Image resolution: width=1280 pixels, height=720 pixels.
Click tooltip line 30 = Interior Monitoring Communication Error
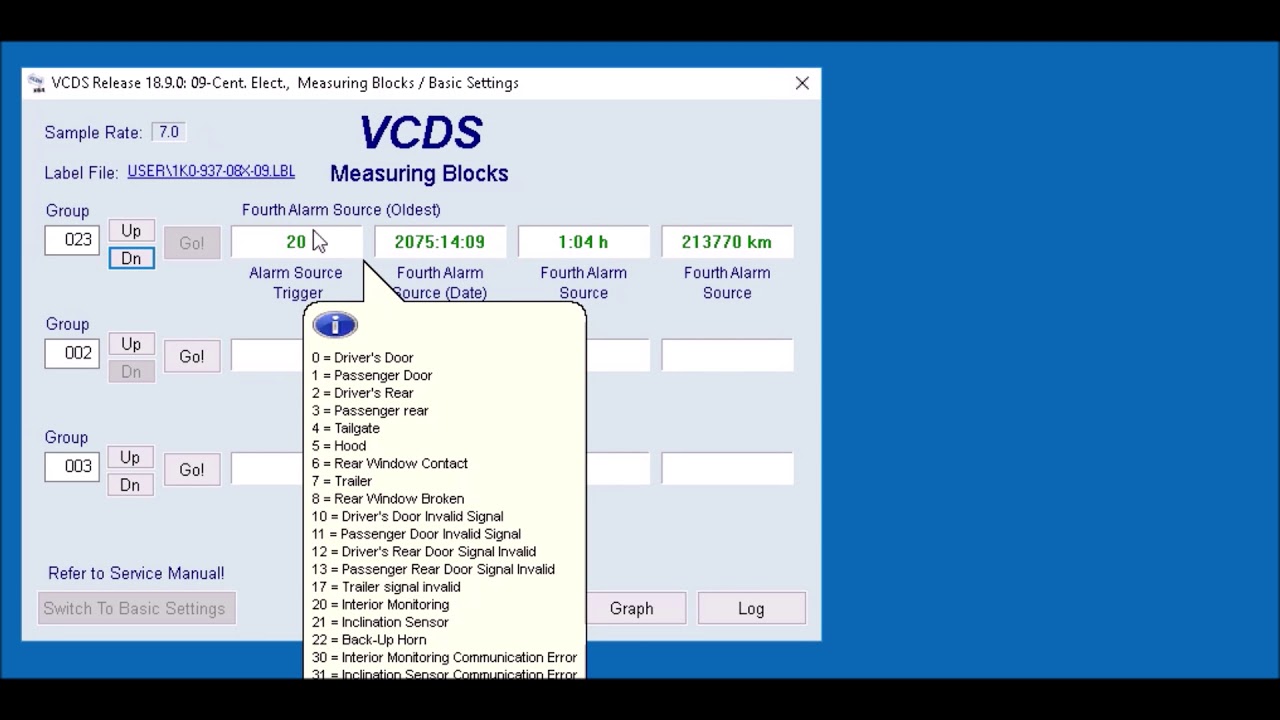point(444,657)
